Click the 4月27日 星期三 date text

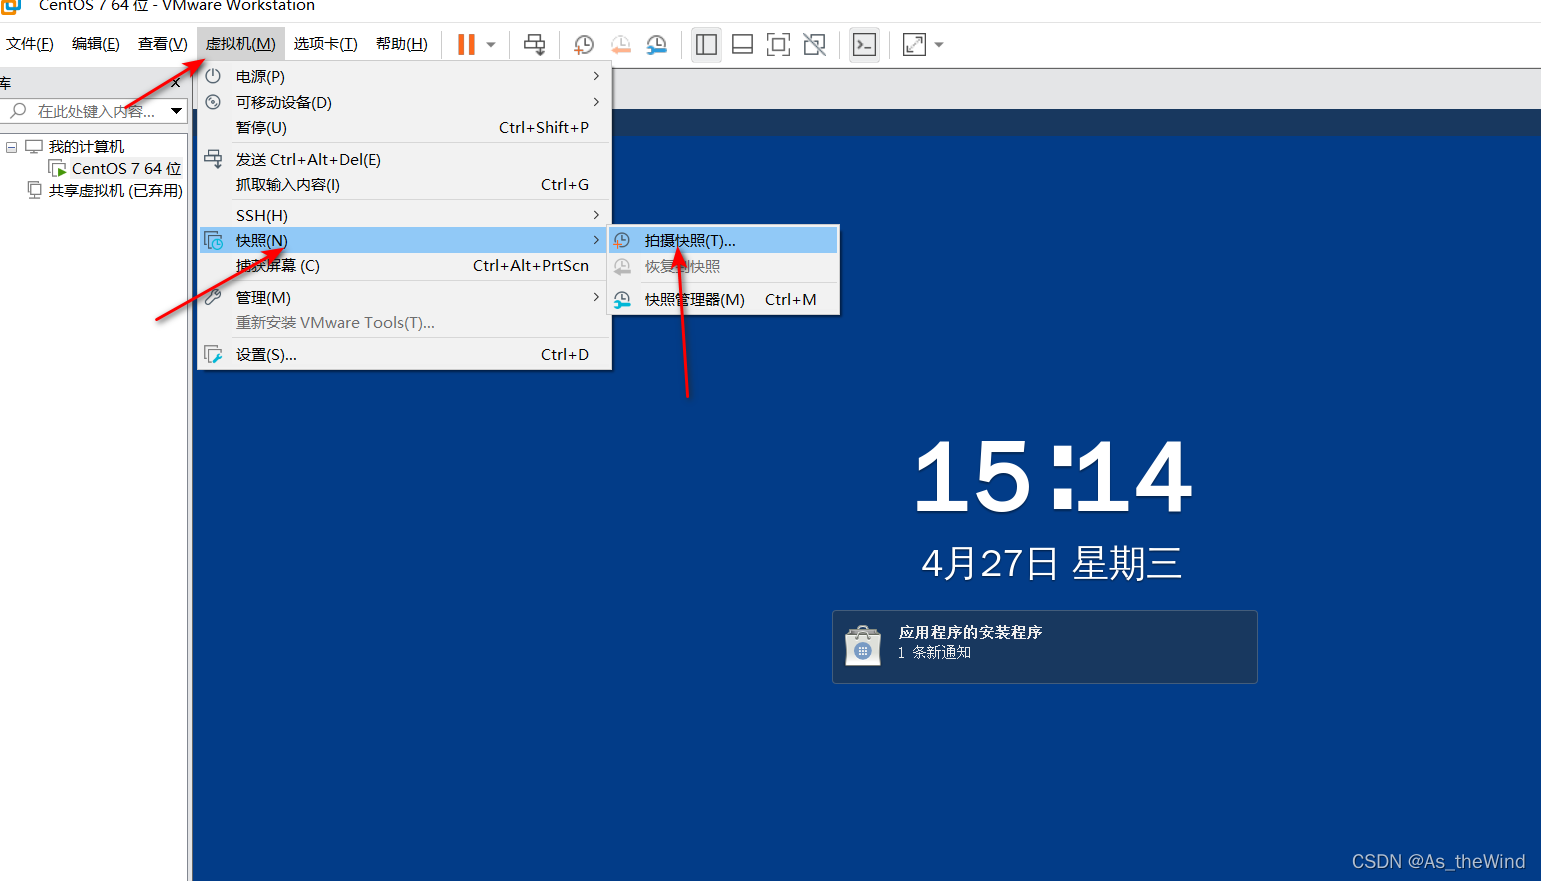coord(1052,563)
